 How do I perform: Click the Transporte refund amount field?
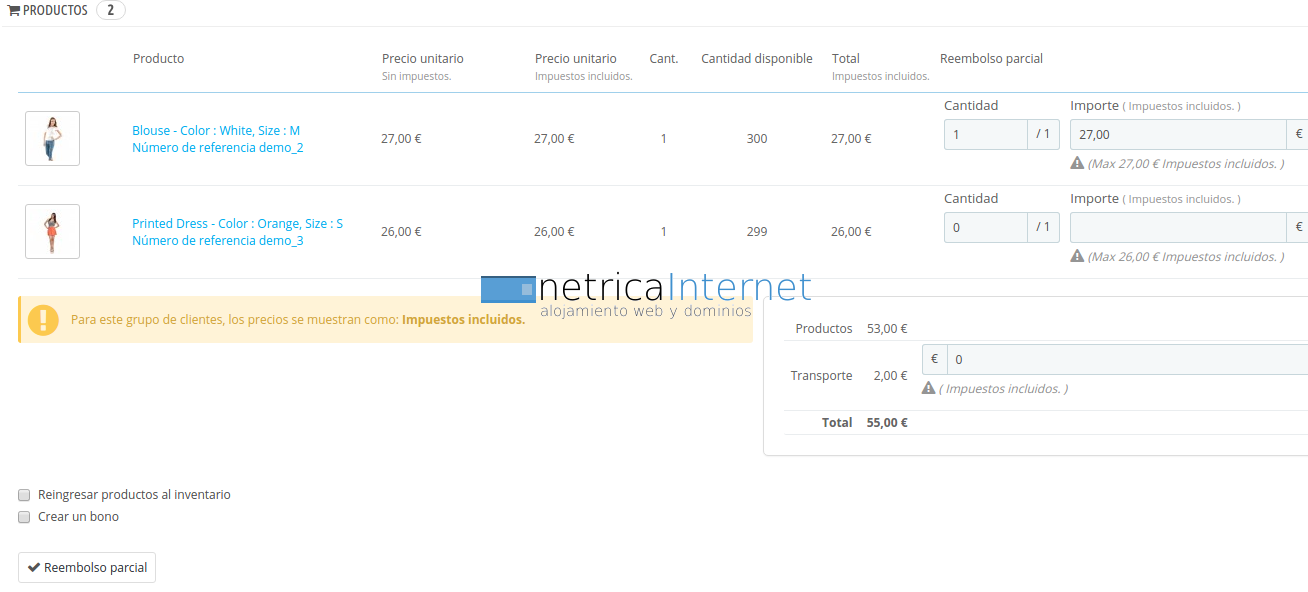coord(1127,360)
